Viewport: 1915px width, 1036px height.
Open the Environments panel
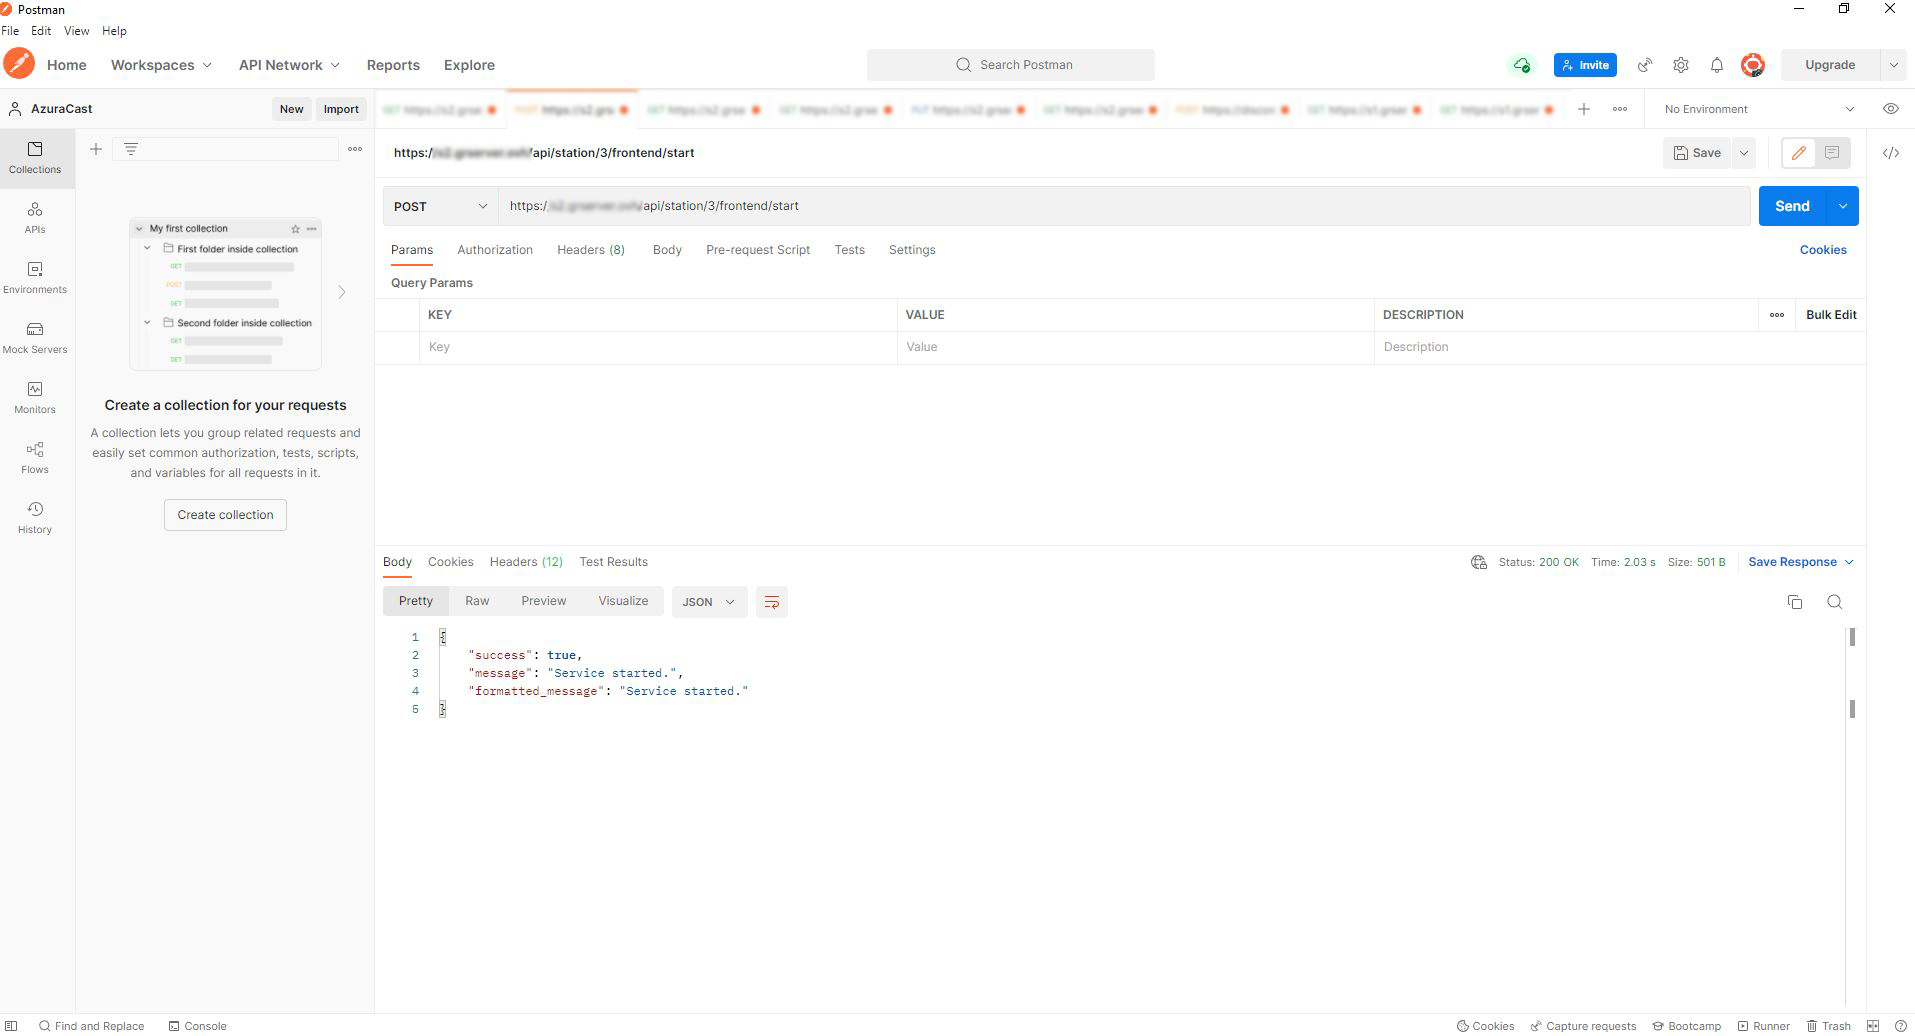[x=35, y=277]
